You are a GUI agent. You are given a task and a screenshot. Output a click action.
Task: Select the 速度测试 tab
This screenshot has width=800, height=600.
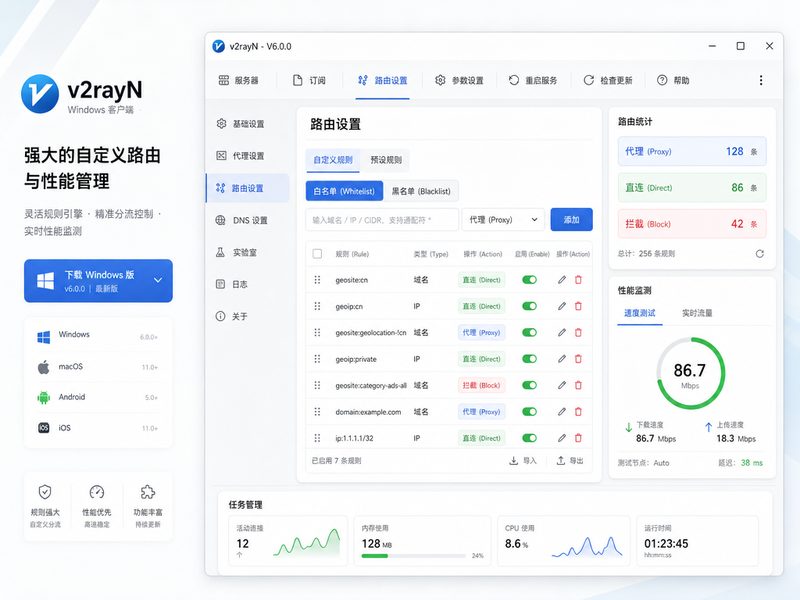click(x=640, y=313)
